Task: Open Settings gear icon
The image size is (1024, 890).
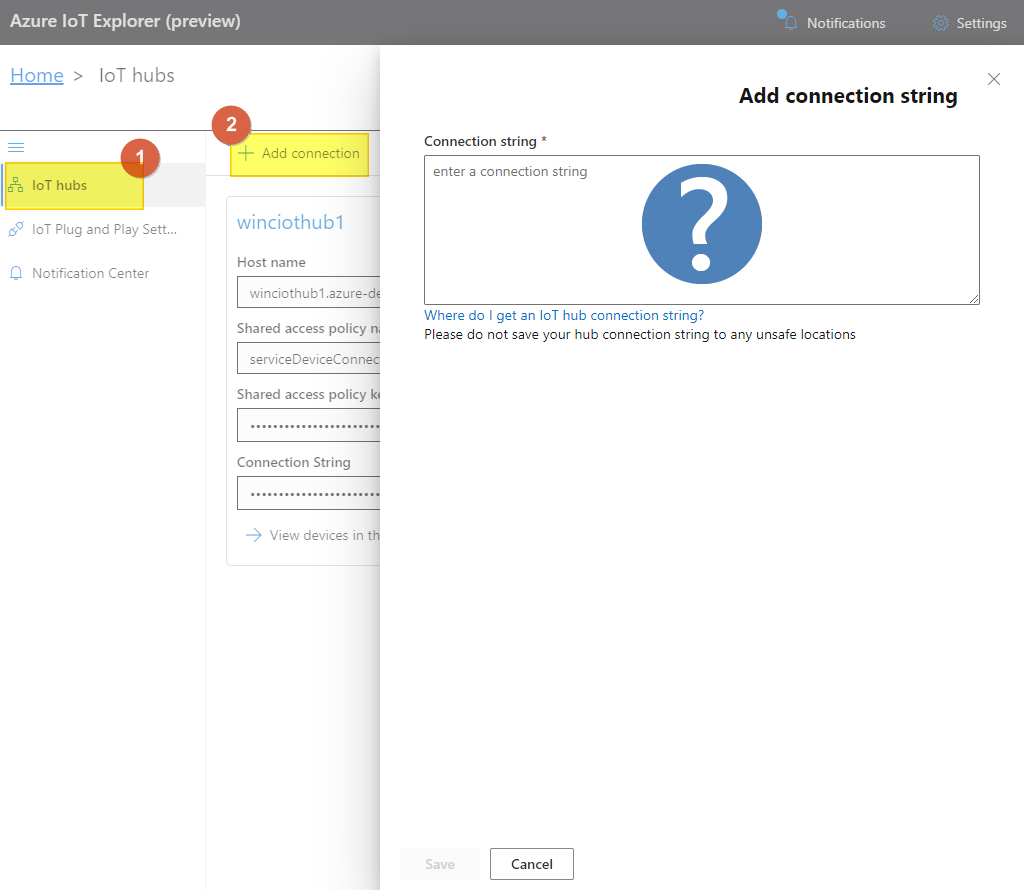Action: click(940, 23)
